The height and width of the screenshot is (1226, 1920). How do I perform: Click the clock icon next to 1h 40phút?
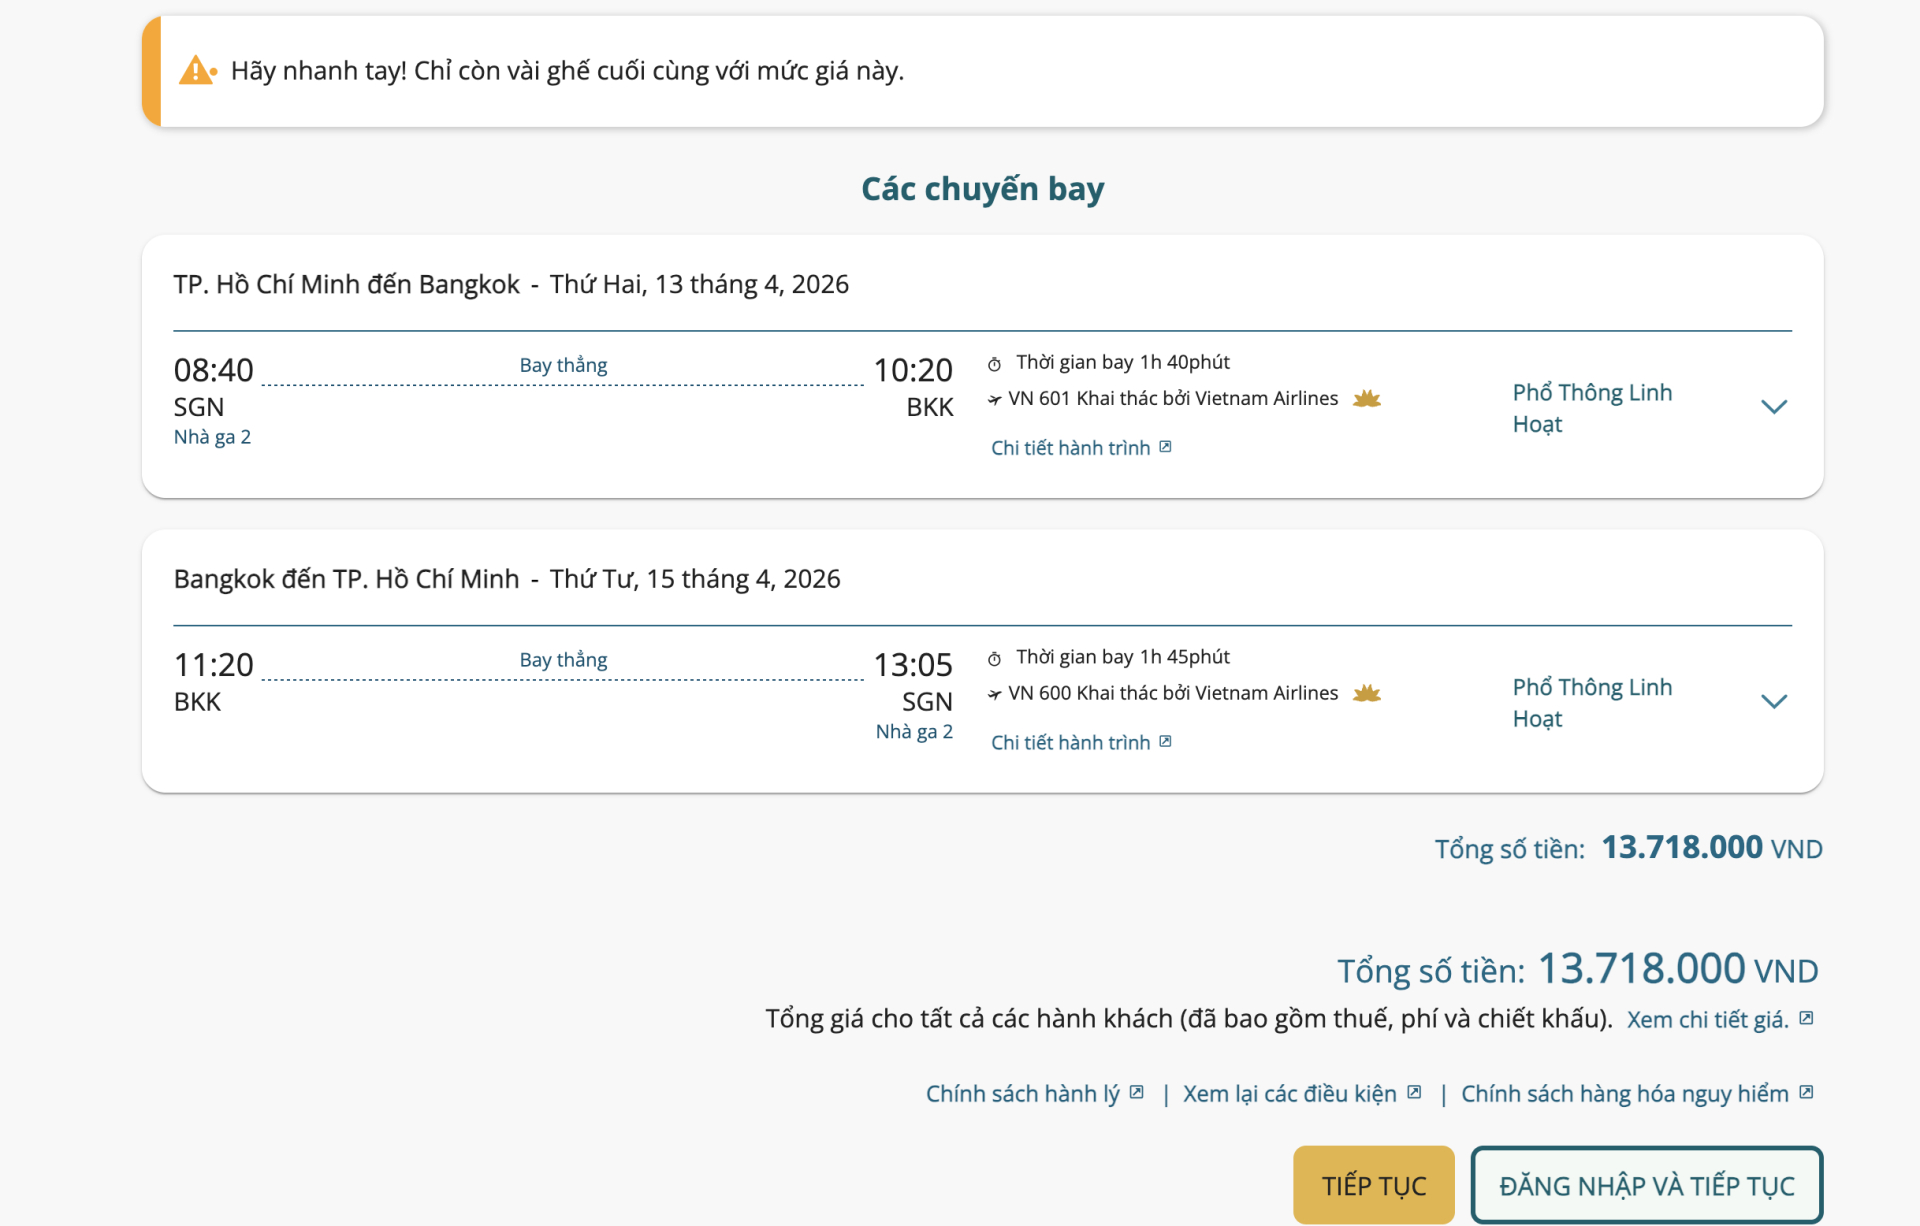coord(994,364)
